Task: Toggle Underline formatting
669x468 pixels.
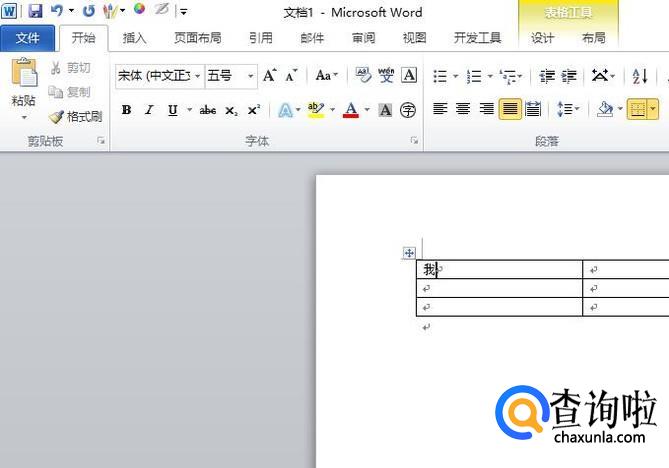Action: click(x=172, y=110)
